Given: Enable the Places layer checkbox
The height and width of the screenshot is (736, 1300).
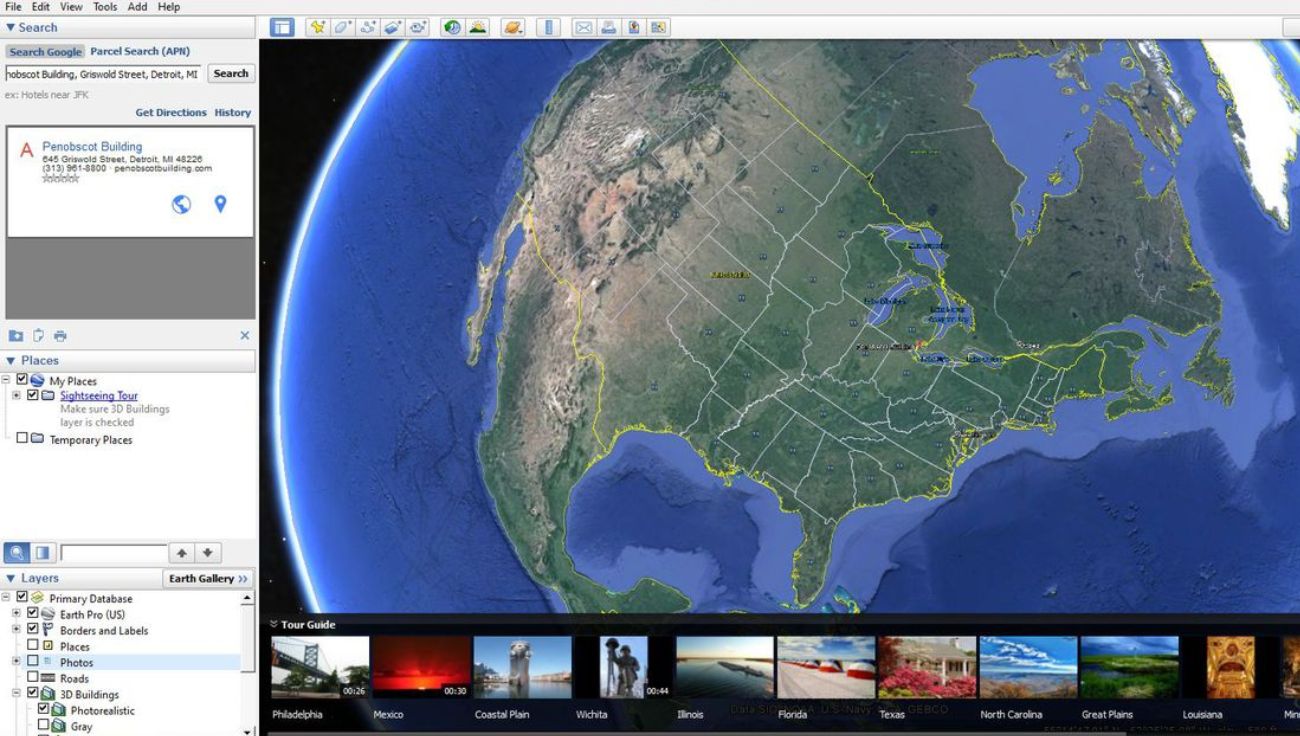Looking at the screenshot, I should click(33, 646).
